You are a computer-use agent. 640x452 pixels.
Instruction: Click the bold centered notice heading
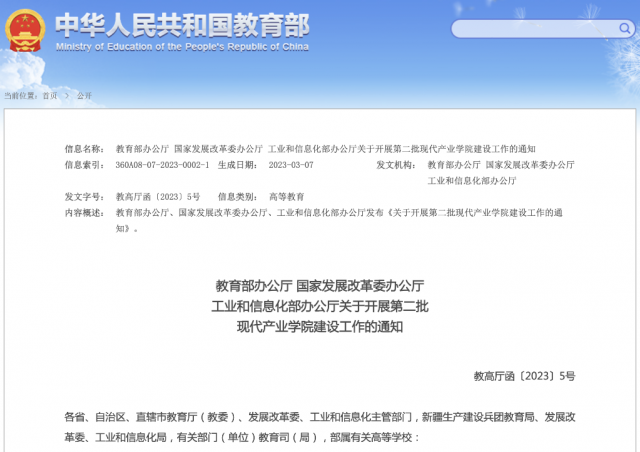point(320,305)
